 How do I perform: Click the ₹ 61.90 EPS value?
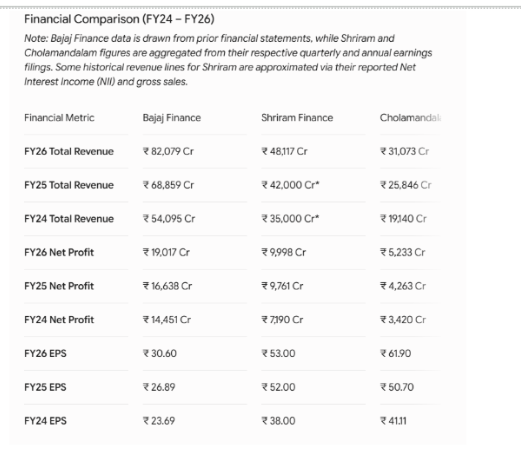396,353
